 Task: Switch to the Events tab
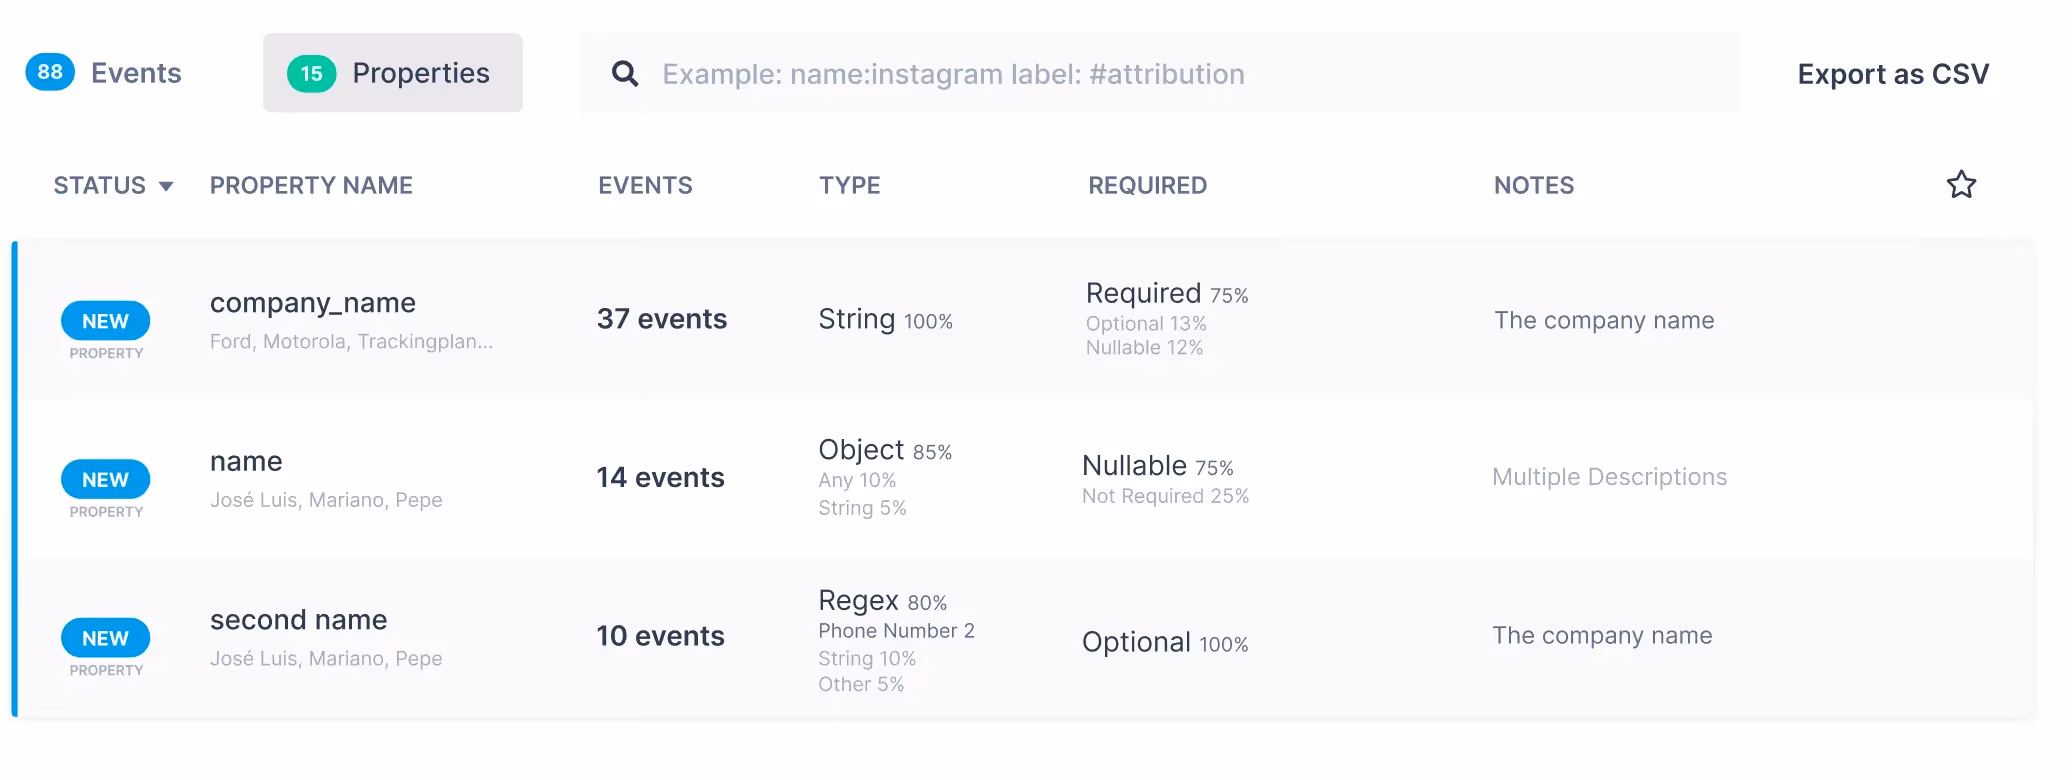pyautogui.click(x=136, y=73)
